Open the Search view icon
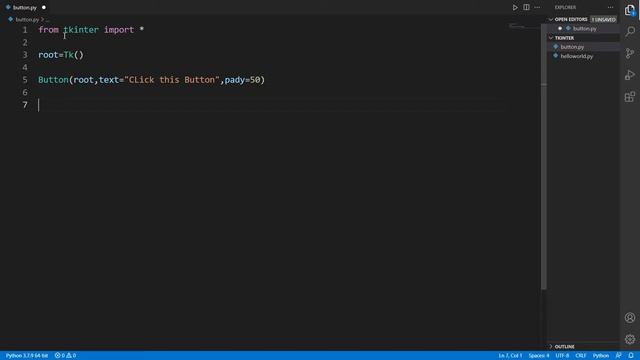The height and width of the screenshot is (360, 640). (x=630, y=31)
